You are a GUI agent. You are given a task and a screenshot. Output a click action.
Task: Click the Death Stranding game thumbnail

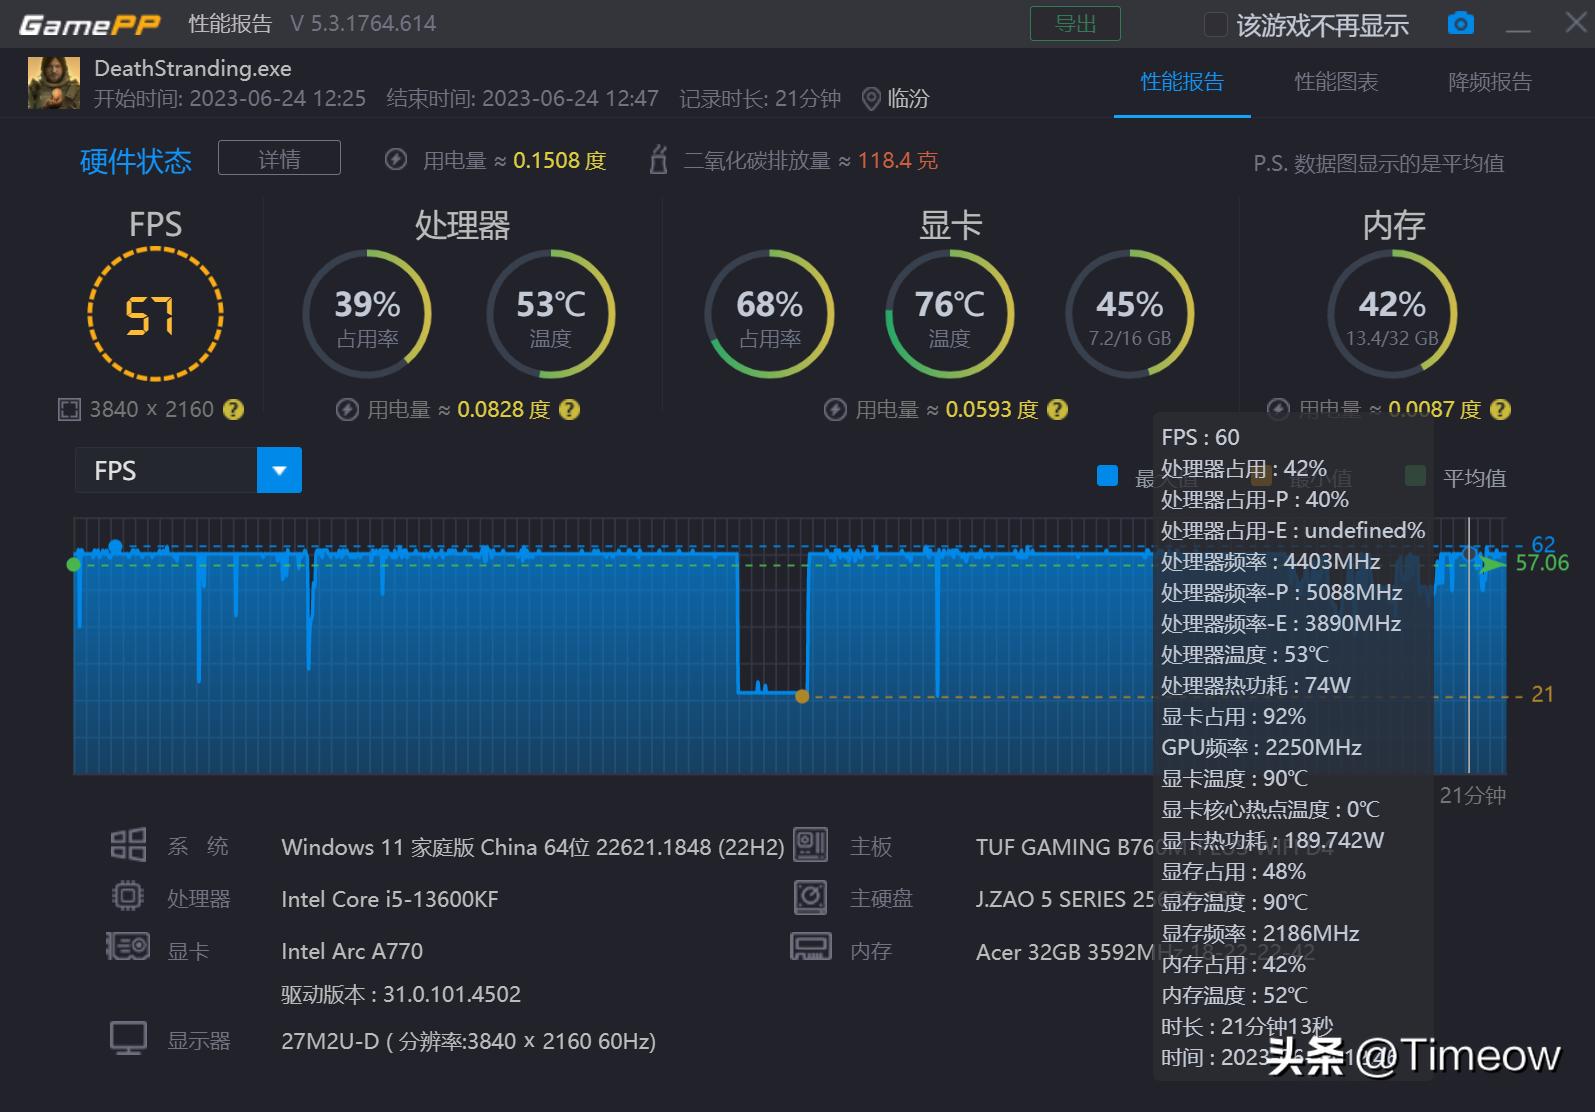click(54, 83)
